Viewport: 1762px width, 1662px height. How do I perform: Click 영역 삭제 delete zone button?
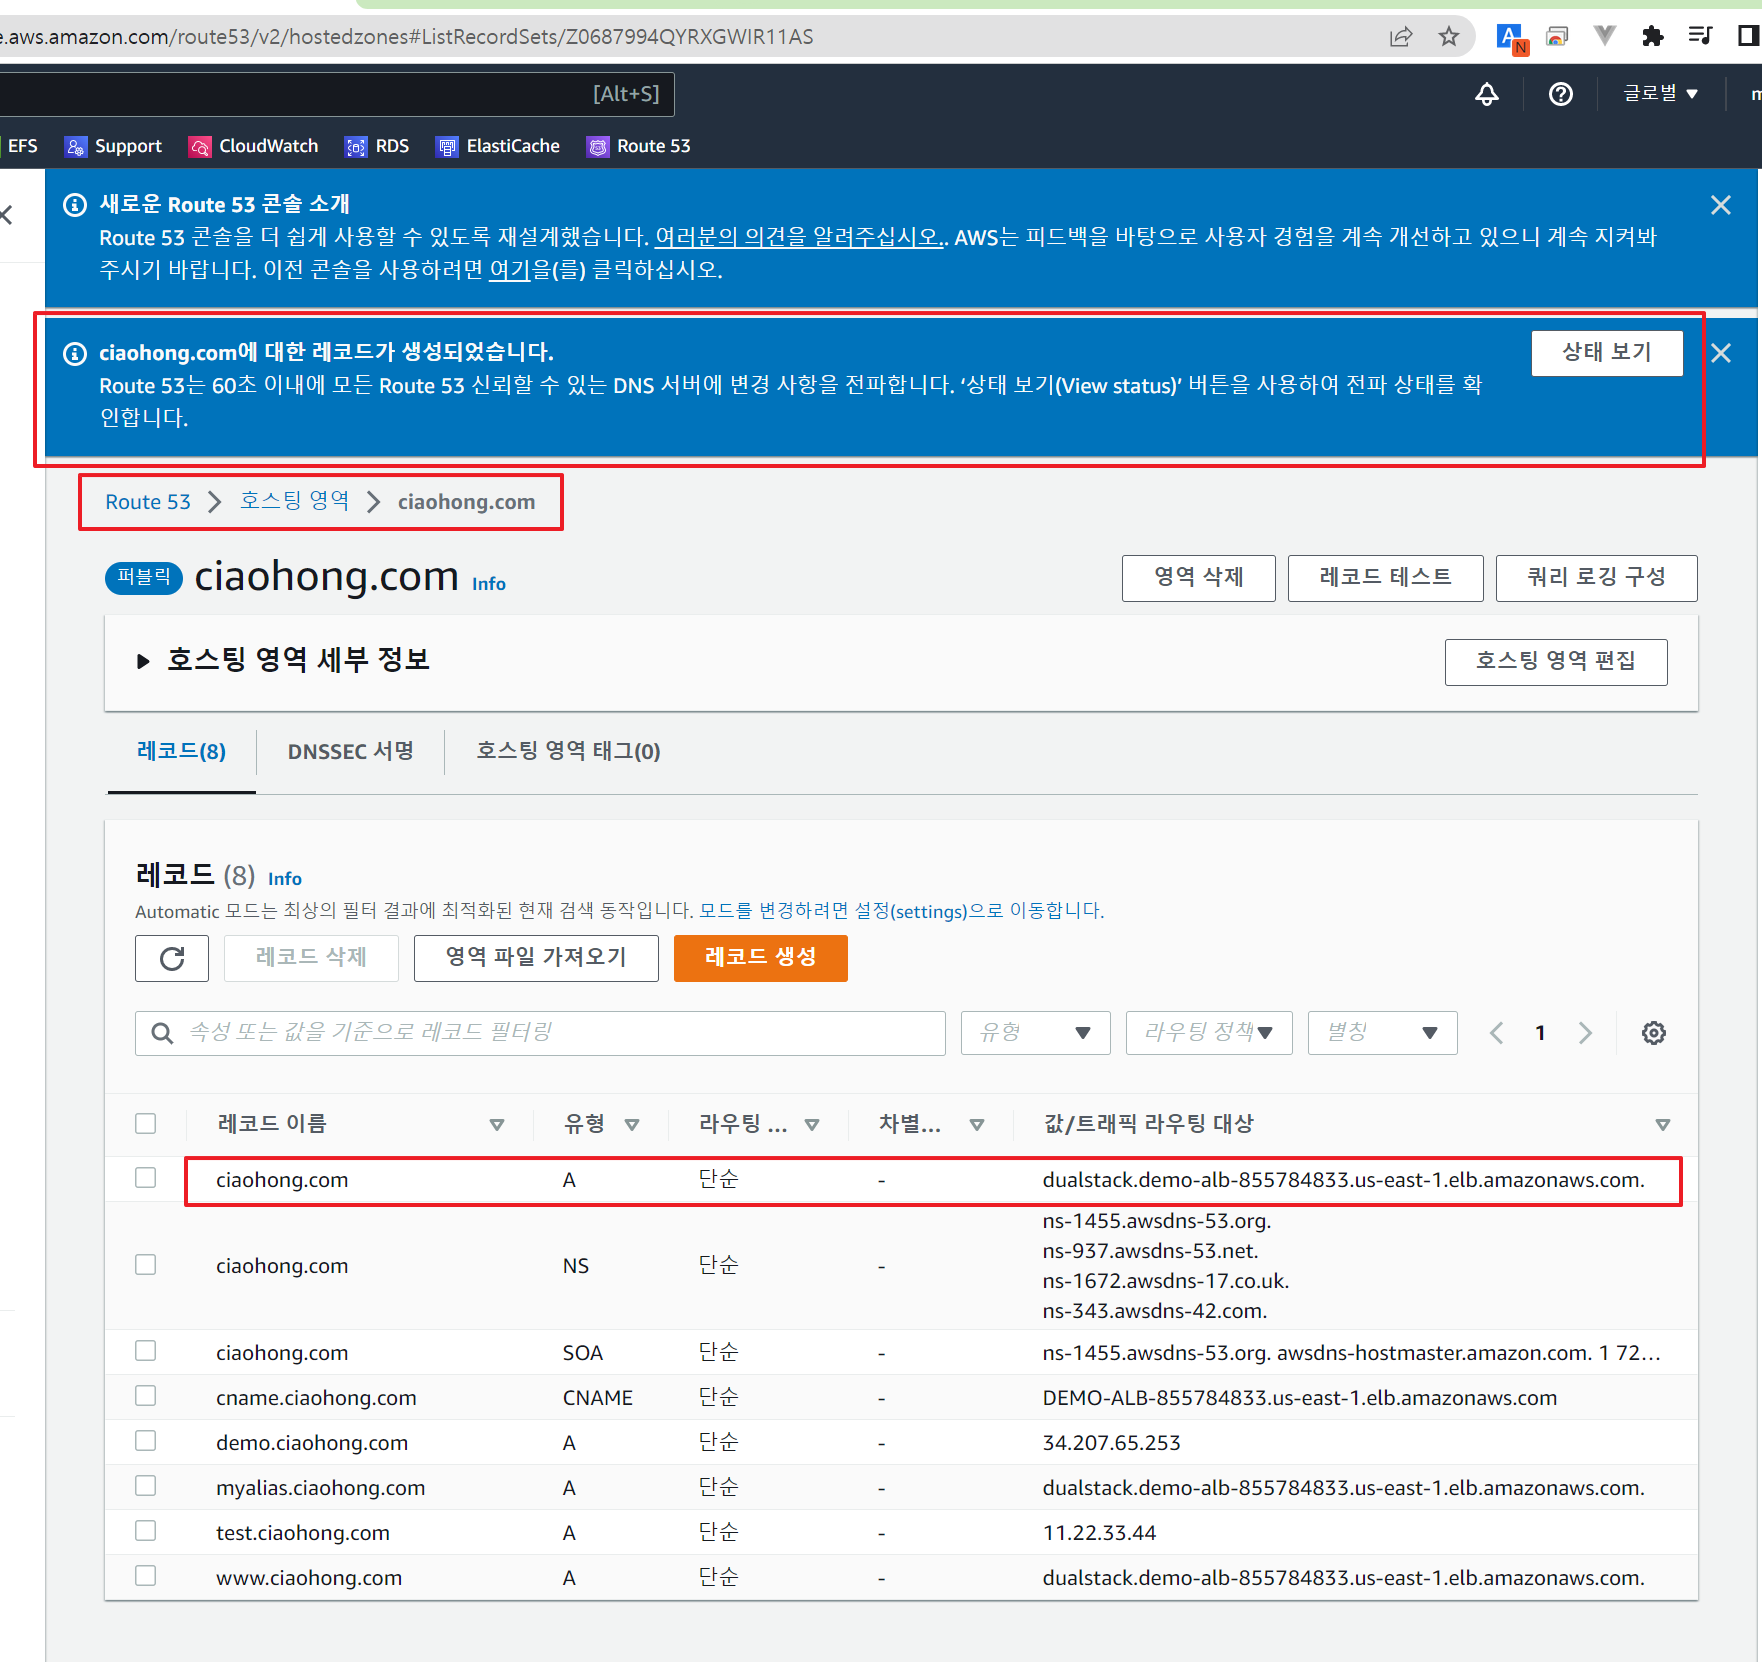click(1199, 578)
